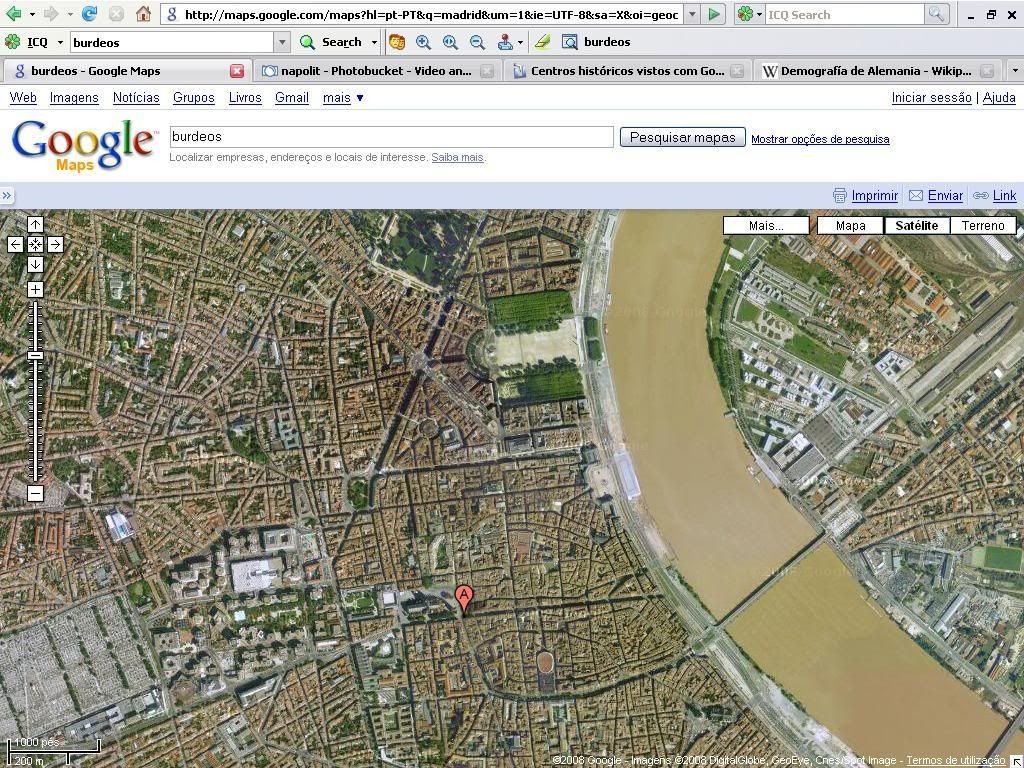Image resolution: width=1024 pixels, height=768 pixels.
Task: Click the red A location marker
Action: [x=464, y=598]
